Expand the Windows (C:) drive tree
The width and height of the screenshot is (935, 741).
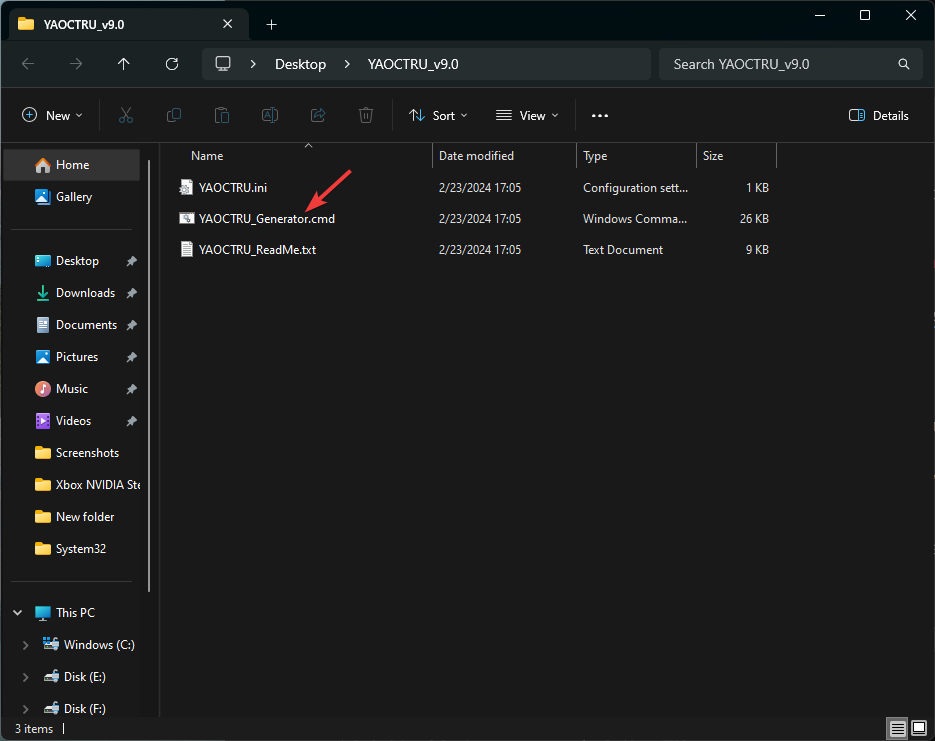25,645
